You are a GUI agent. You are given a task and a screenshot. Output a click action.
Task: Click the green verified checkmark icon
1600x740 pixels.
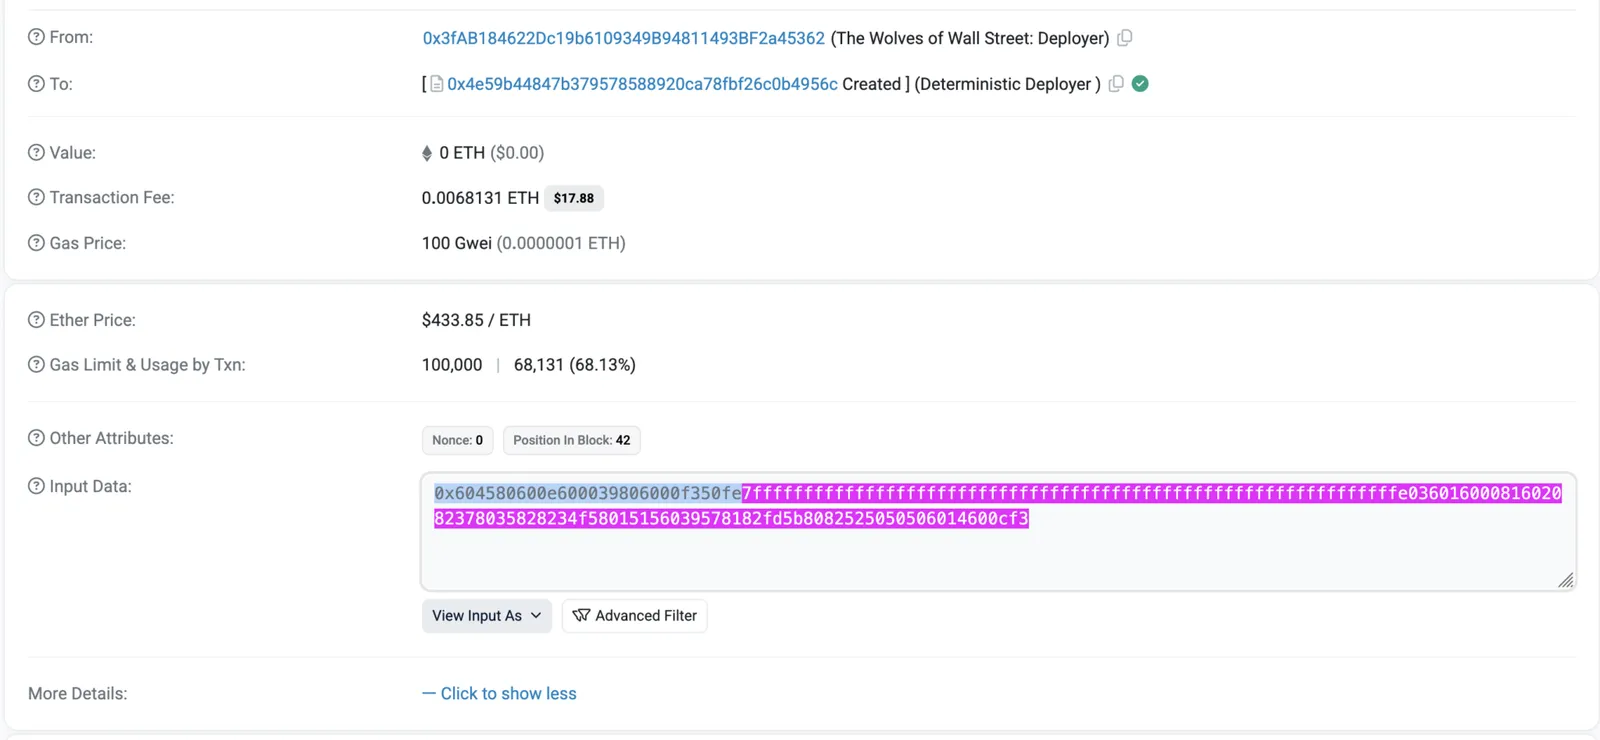point(1140,84)
